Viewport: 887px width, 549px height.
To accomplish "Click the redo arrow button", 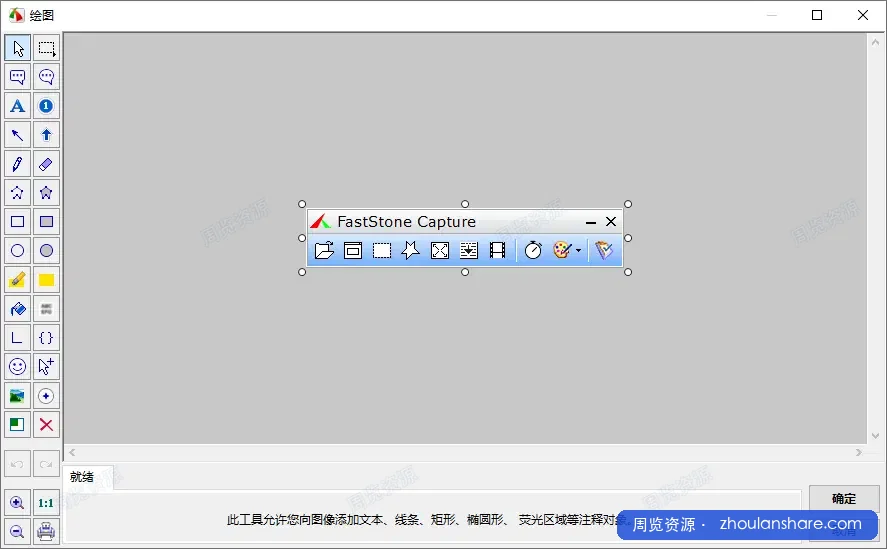I will [46, 465].
